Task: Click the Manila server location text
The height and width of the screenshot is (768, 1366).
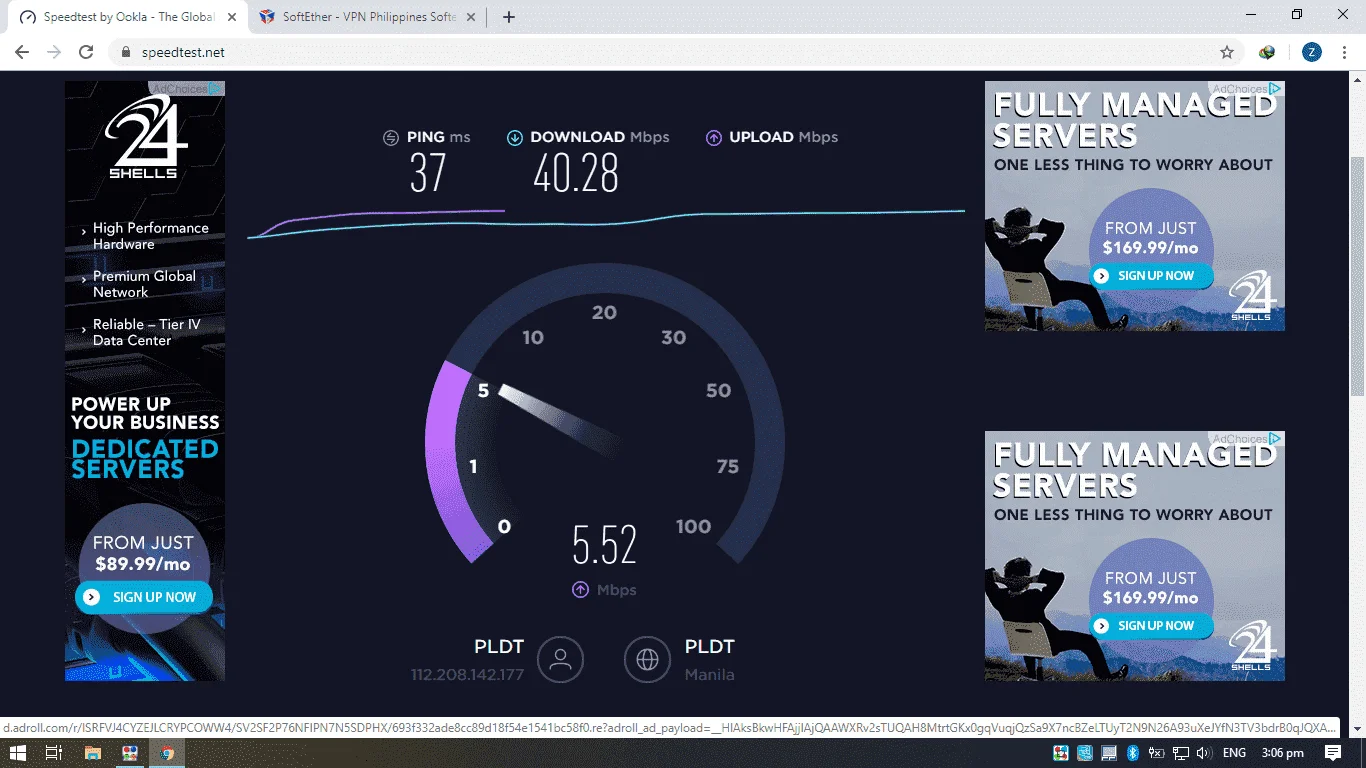Action: (x=710, y=675)
